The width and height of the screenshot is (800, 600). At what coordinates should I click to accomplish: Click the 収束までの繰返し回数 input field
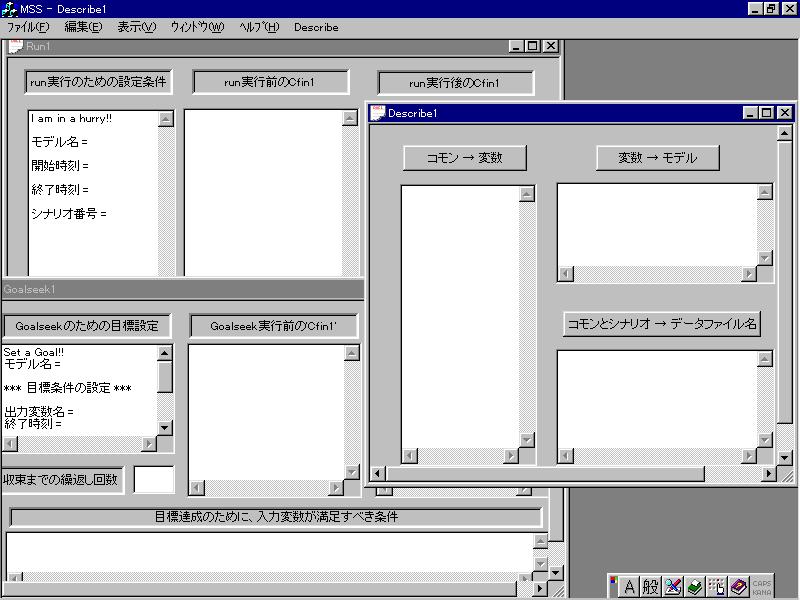[154, 480]
